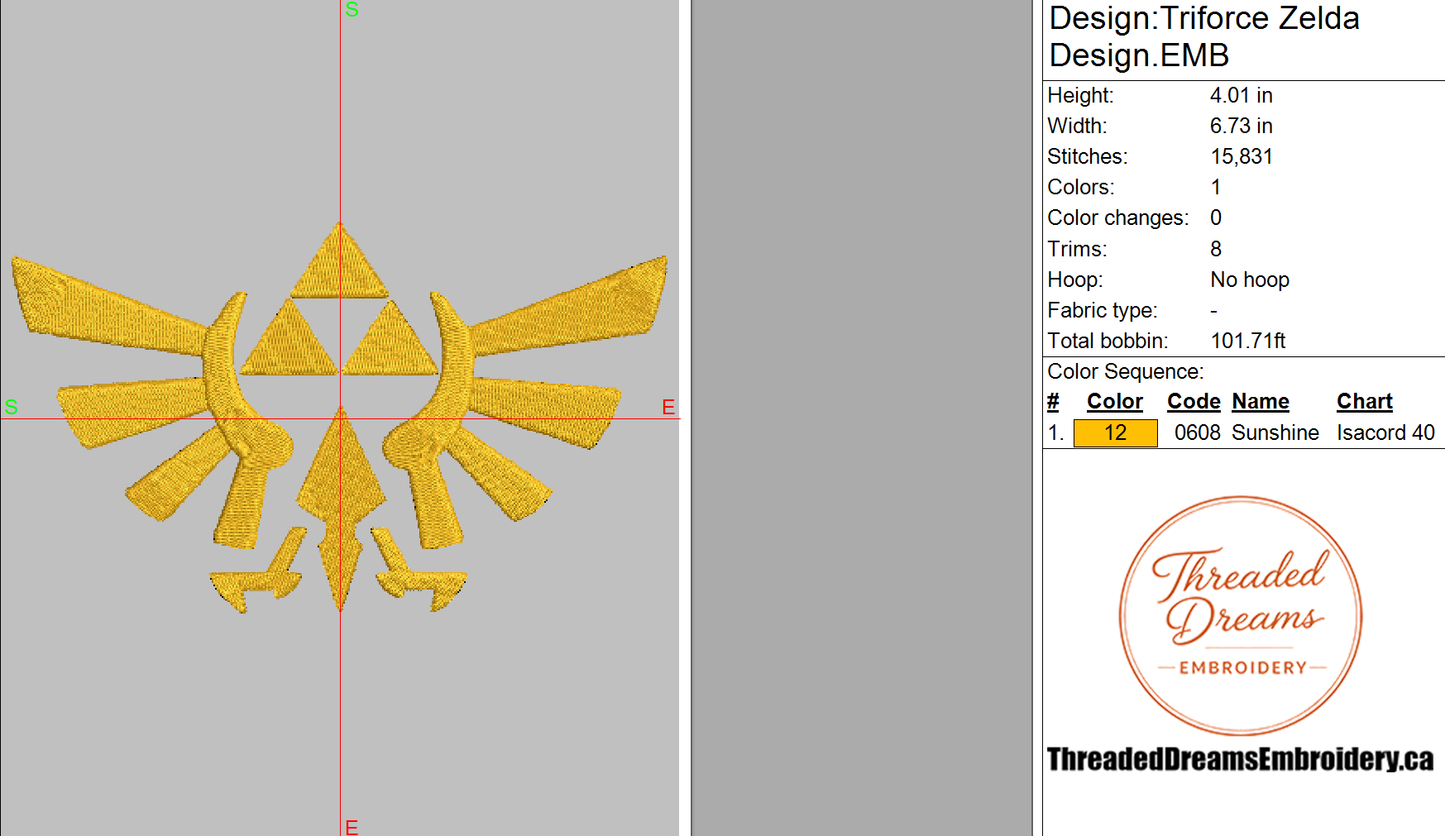Select the Height value '4.01 in'
The height and width of the screenshot is (836, 1445).
click(1241, 96)
